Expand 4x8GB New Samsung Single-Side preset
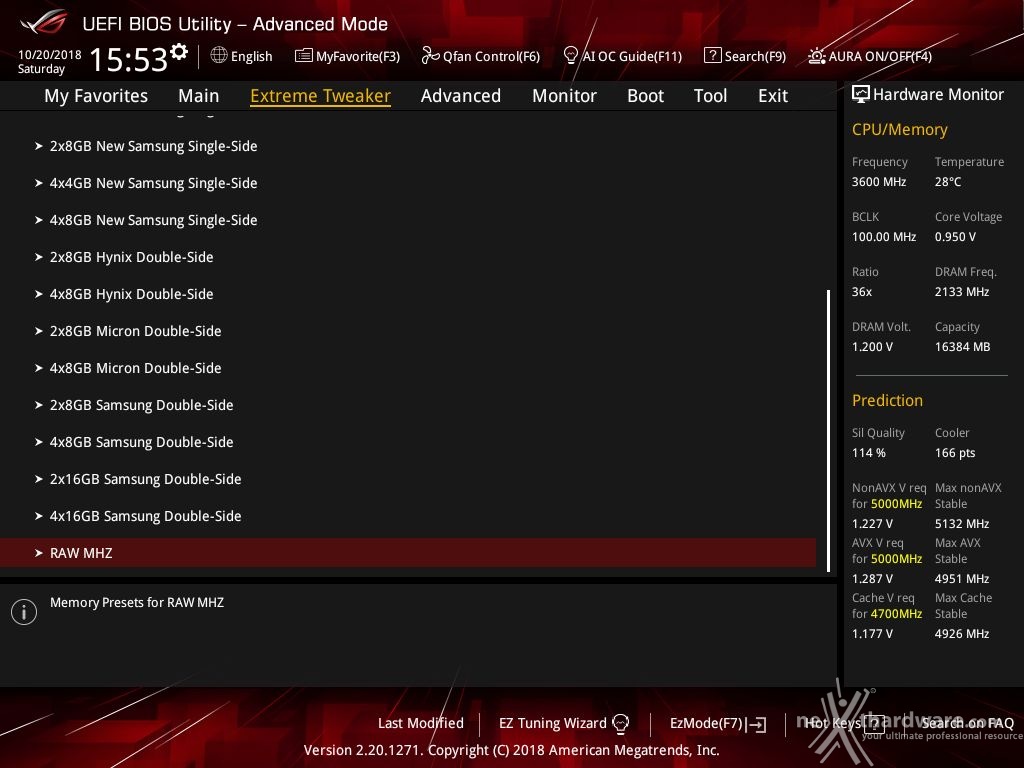 tap(408, 220)
